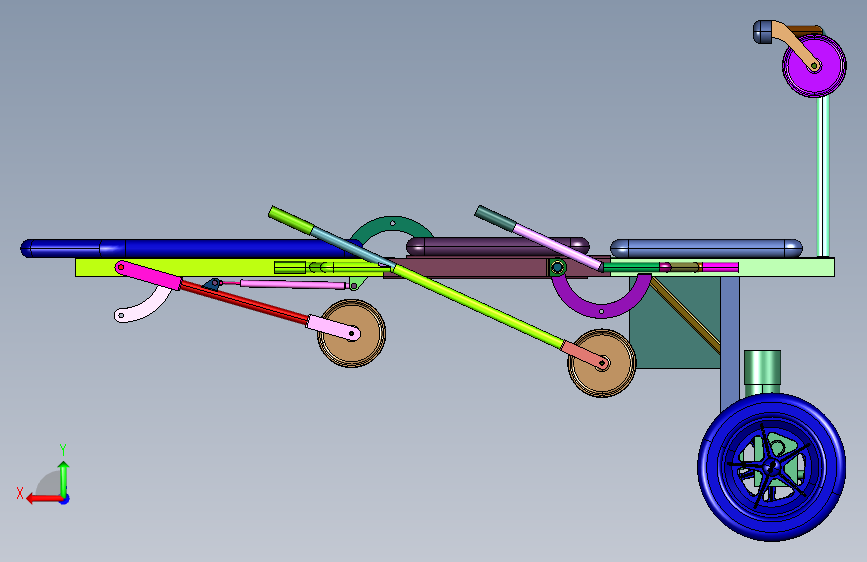Click the purple semicircular arc bracket
The width and height of the screenshot is (867, 562).
click(x=602, y=298)
